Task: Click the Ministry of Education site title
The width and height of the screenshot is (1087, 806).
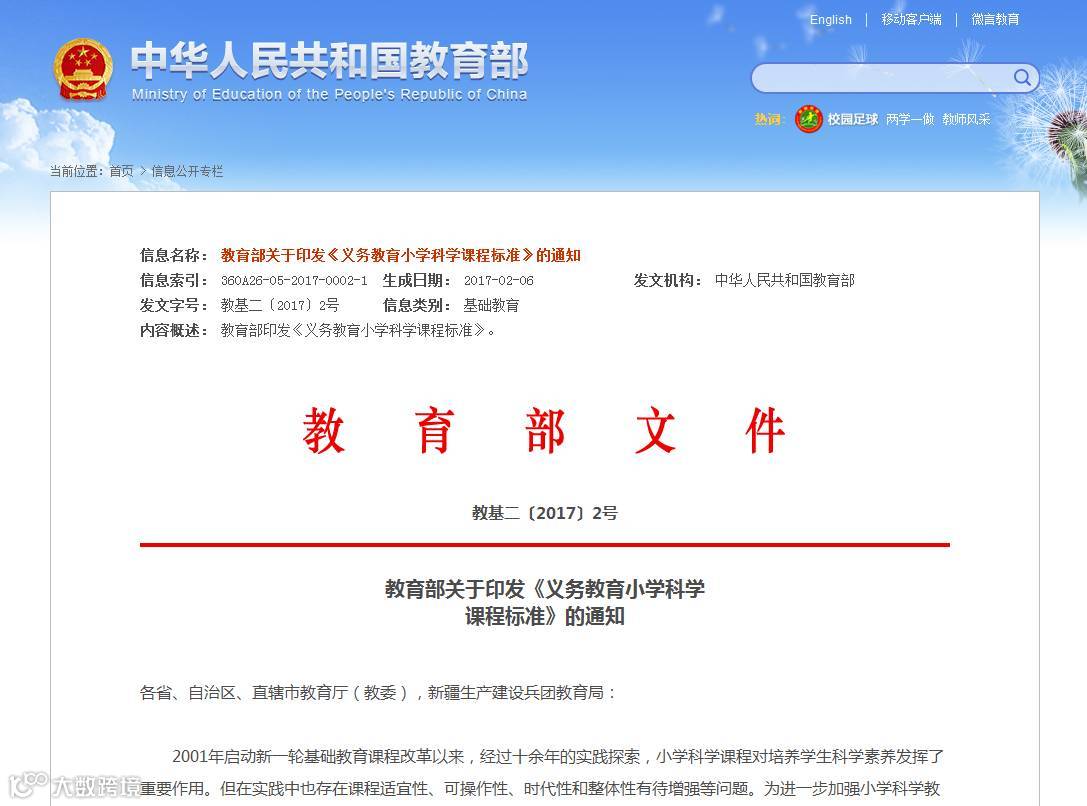Action: [x=329, y=71]
